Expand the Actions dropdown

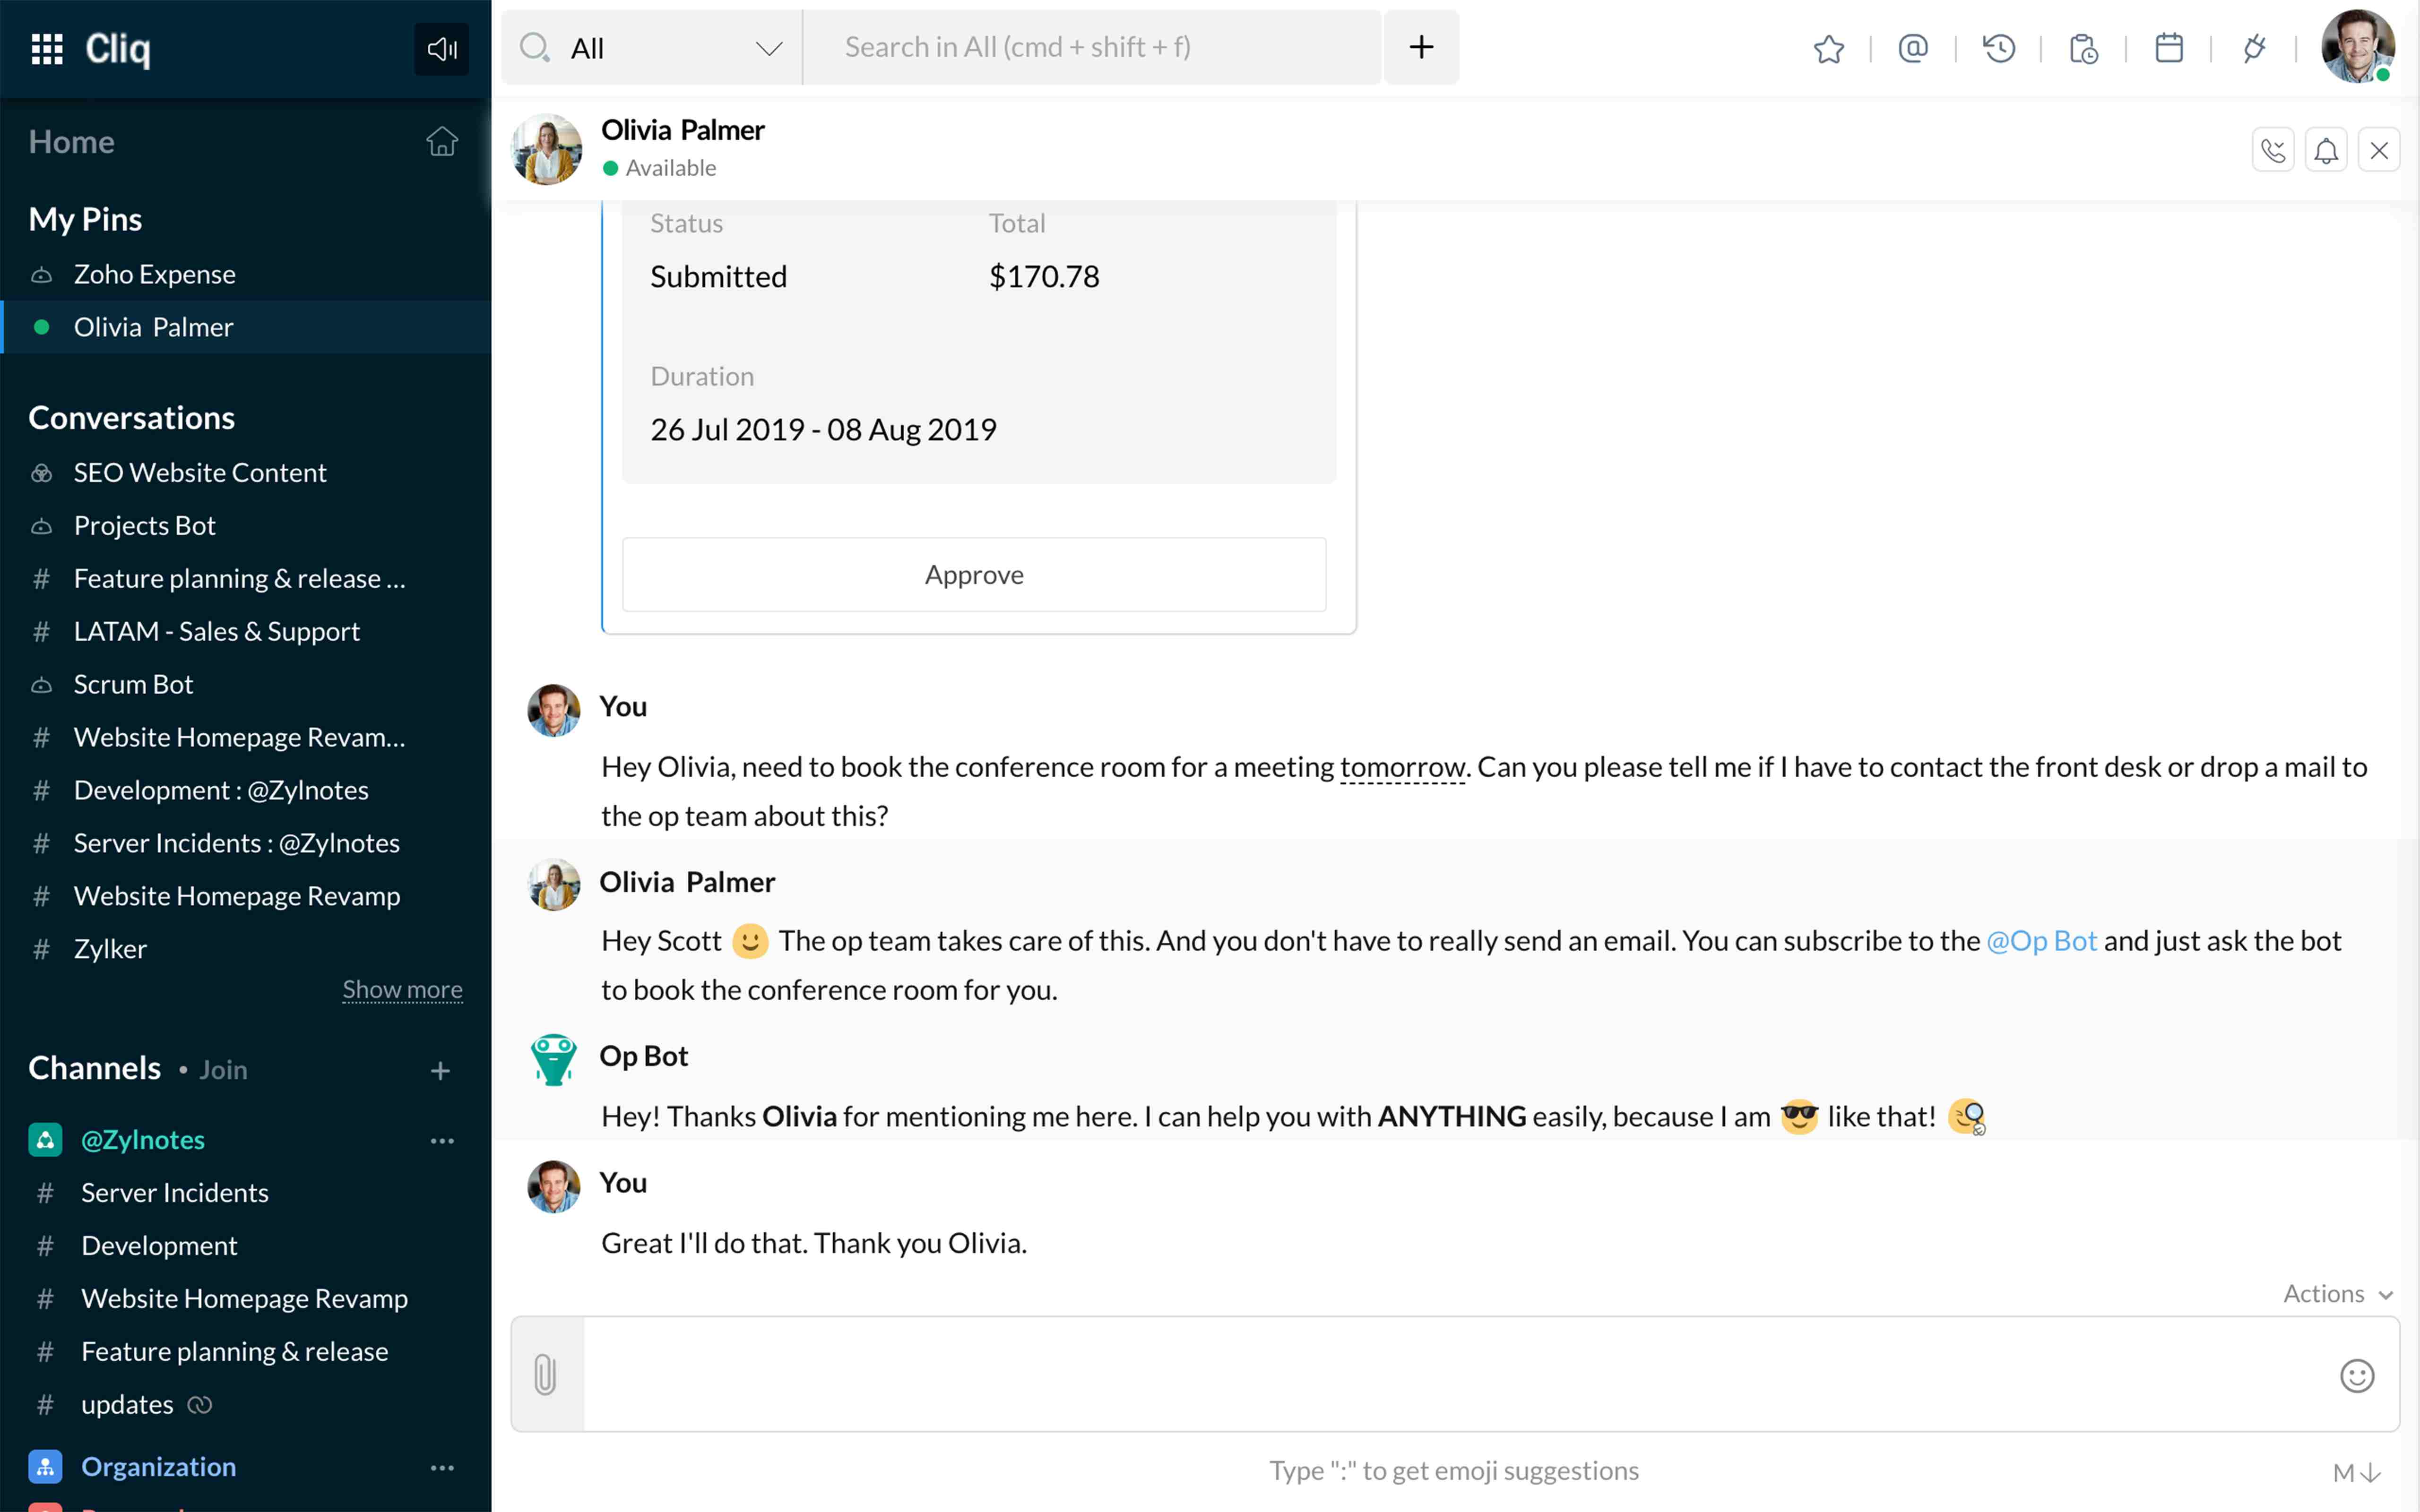(2337, 1294)
